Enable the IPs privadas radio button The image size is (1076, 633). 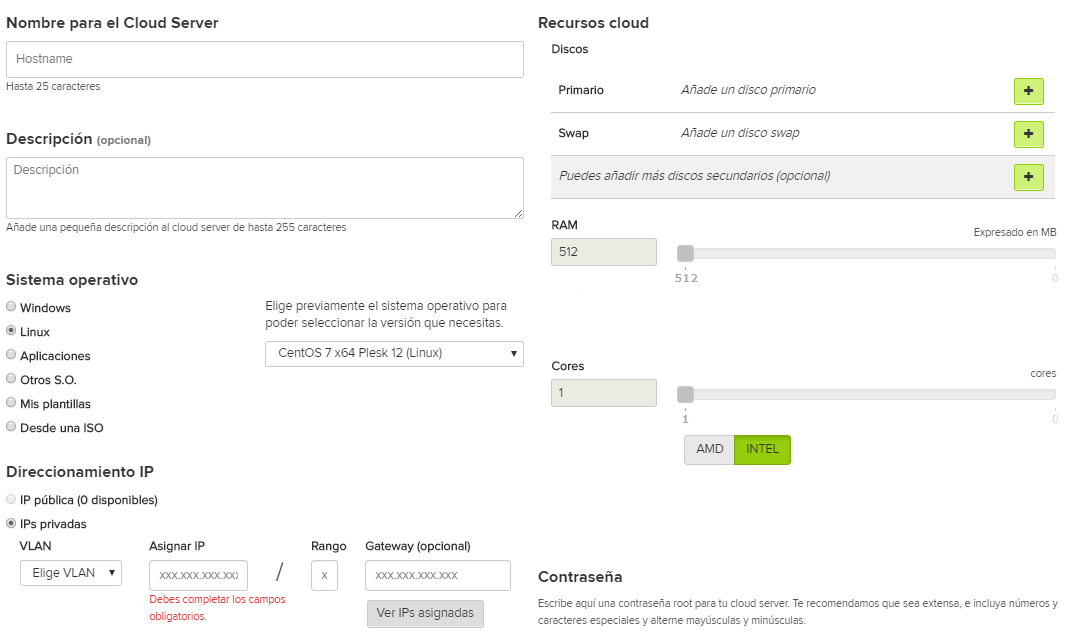point(11,523)
